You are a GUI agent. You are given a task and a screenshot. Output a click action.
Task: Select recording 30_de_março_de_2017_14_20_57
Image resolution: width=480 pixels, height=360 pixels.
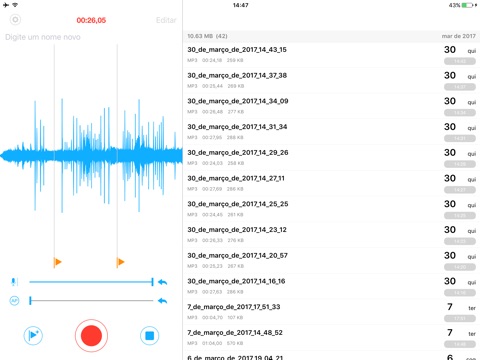tap(331, 261)
